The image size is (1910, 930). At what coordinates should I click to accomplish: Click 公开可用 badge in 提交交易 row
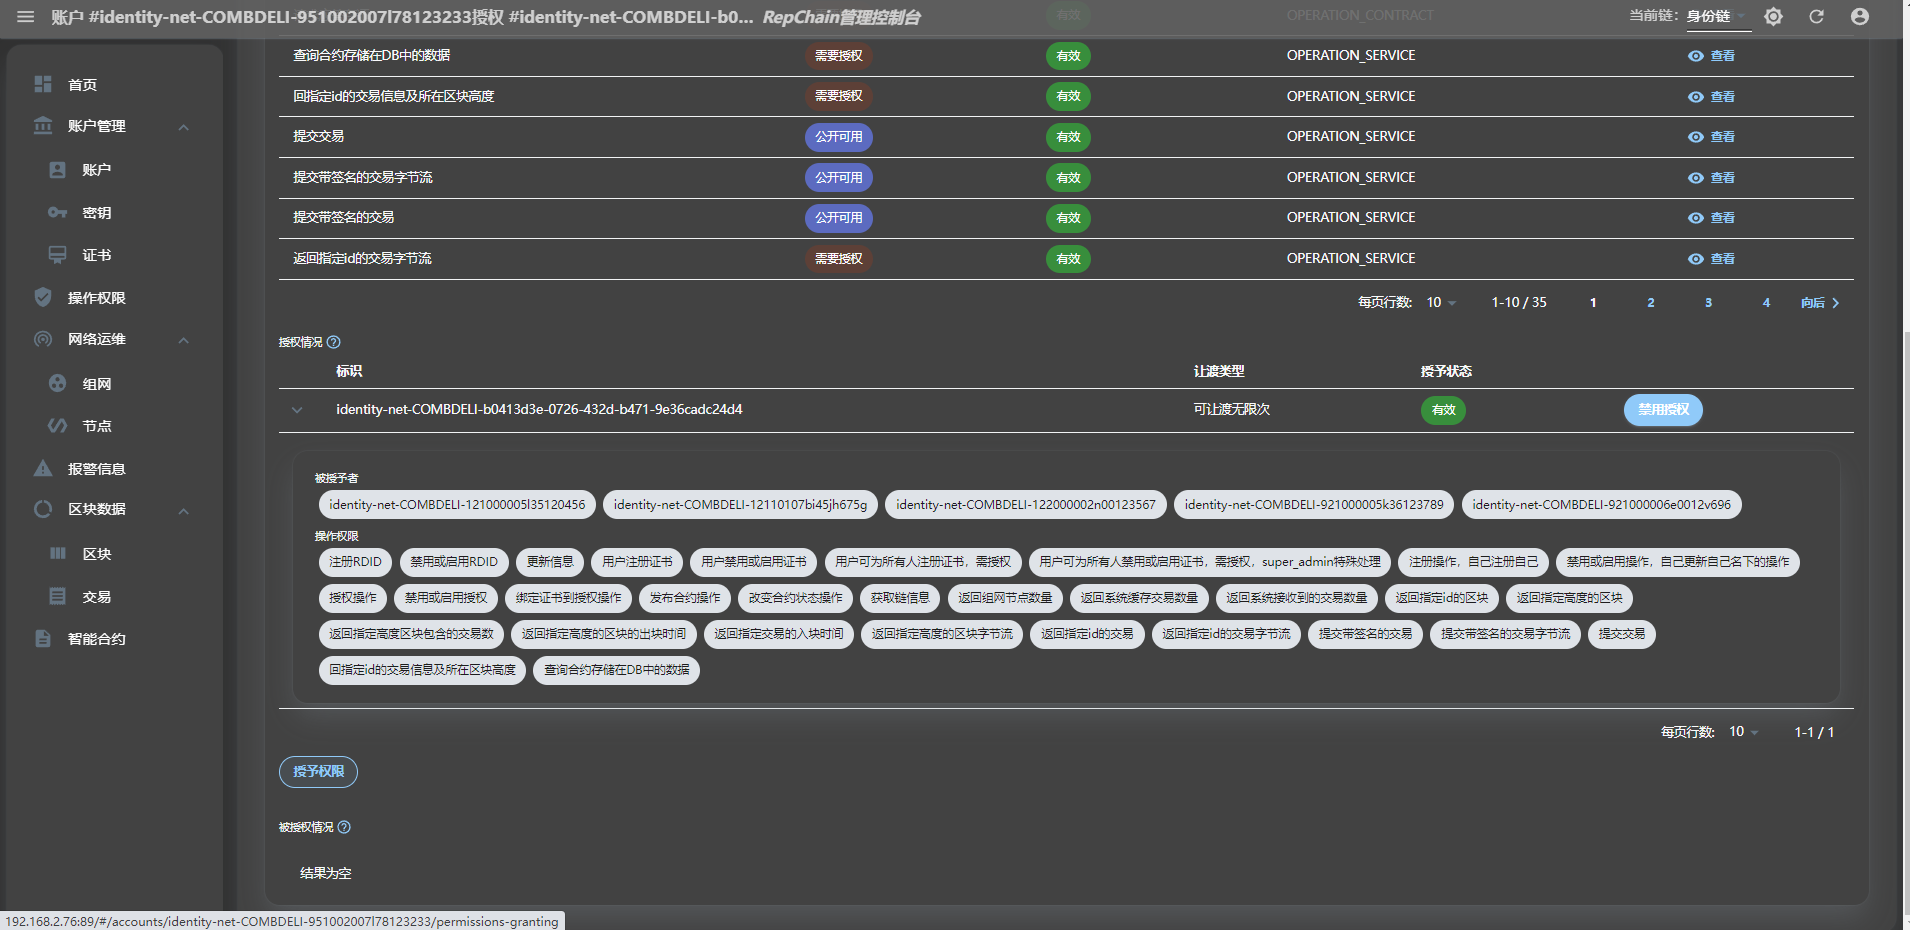pos(838,137)
